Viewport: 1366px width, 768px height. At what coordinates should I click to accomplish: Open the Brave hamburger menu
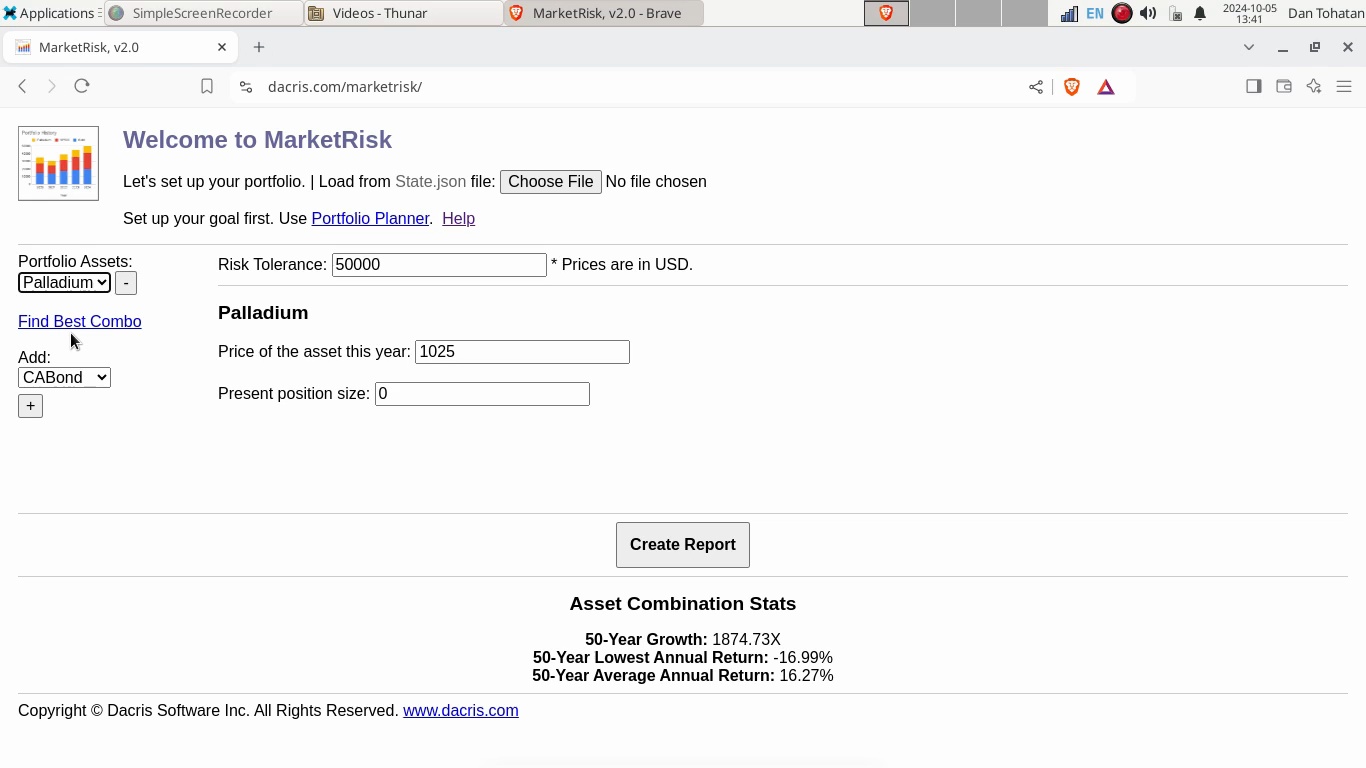(1344, 87)
